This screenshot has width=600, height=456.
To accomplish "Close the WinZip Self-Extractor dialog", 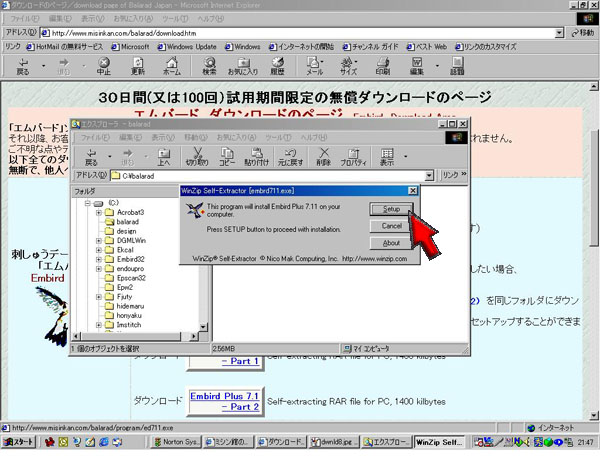I will pyautogui.click(x=412, y=191).
